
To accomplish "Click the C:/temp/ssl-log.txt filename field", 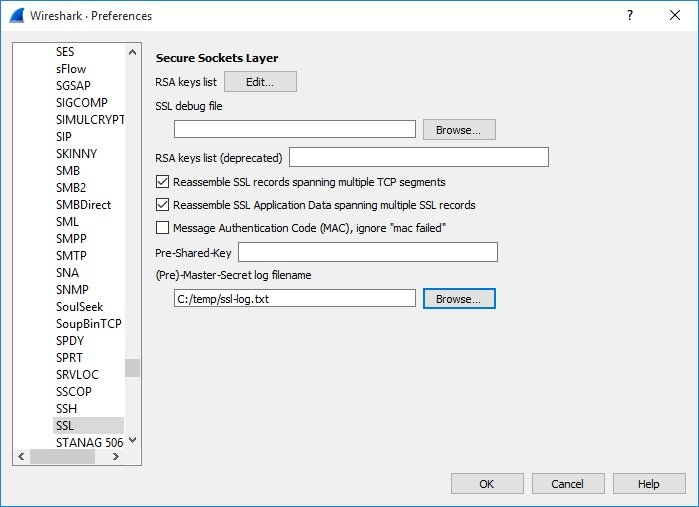I will (x=295, y=298).
